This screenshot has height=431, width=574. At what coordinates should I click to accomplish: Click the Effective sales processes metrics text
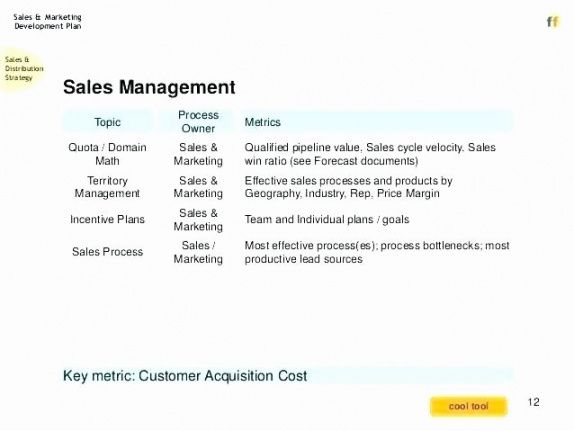tap(348, 187)
